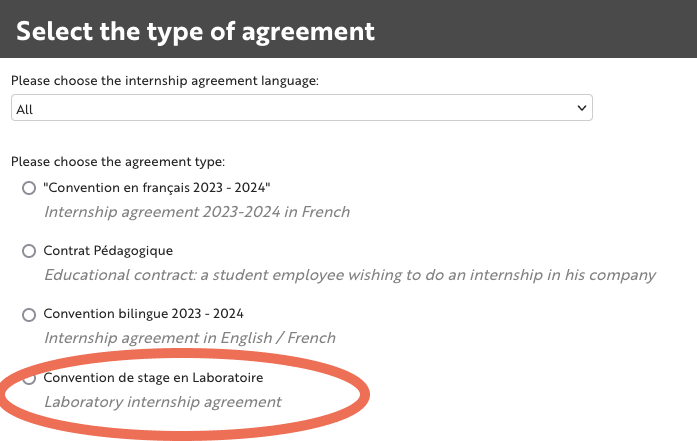Click the 'Internship agreement 2023-2024 in French' description
The height and width of the screenshot is (441, 697).
[x=197, y=212]
